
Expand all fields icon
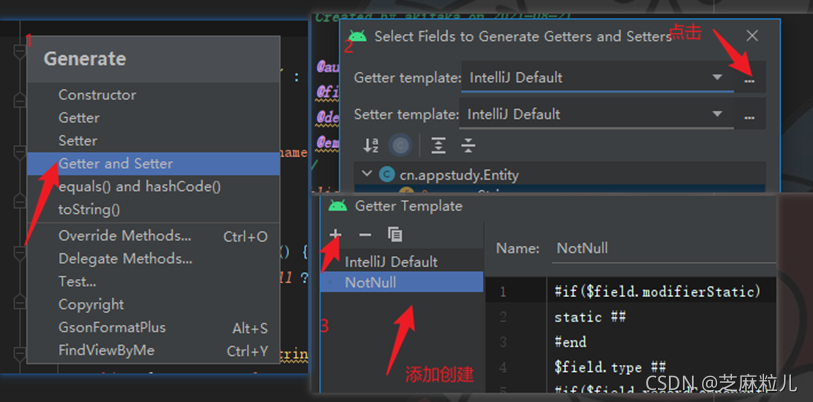[x=439, y=146]
